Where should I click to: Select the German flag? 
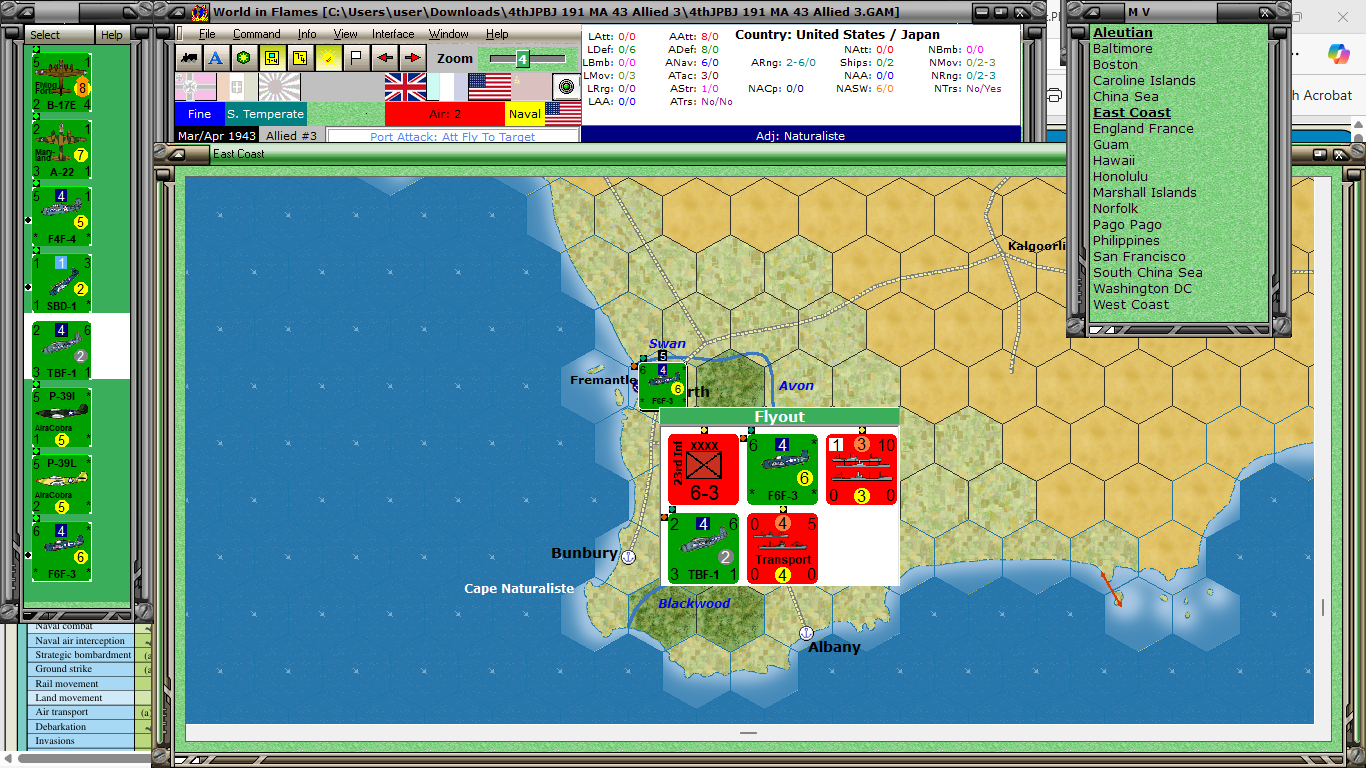tap(195, 87)
